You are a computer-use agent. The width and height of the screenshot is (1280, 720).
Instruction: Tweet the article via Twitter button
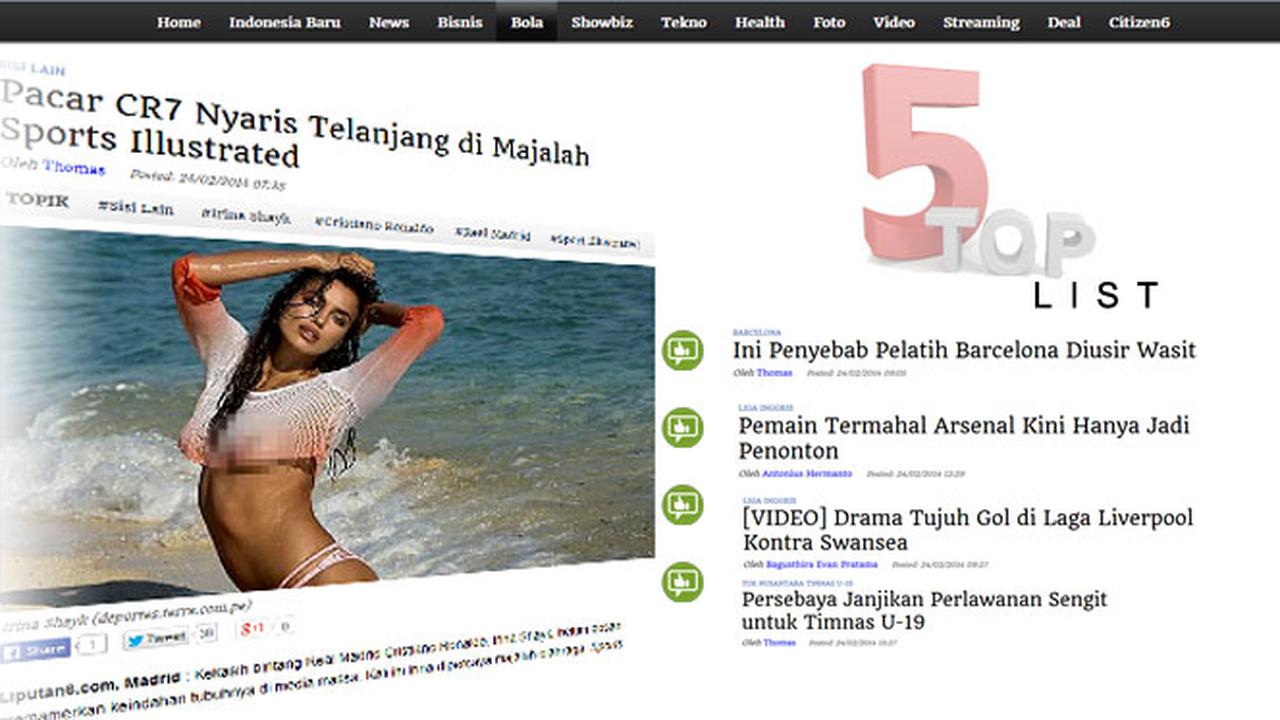click(x=156, y=636)
